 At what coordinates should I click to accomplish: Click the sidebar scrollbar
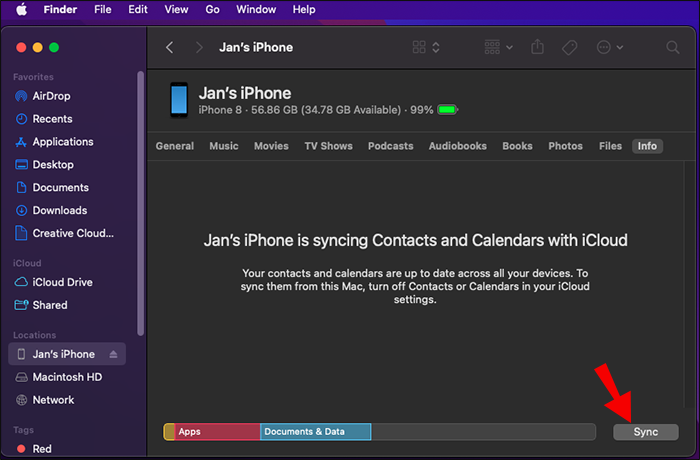(x=141, y=203)
